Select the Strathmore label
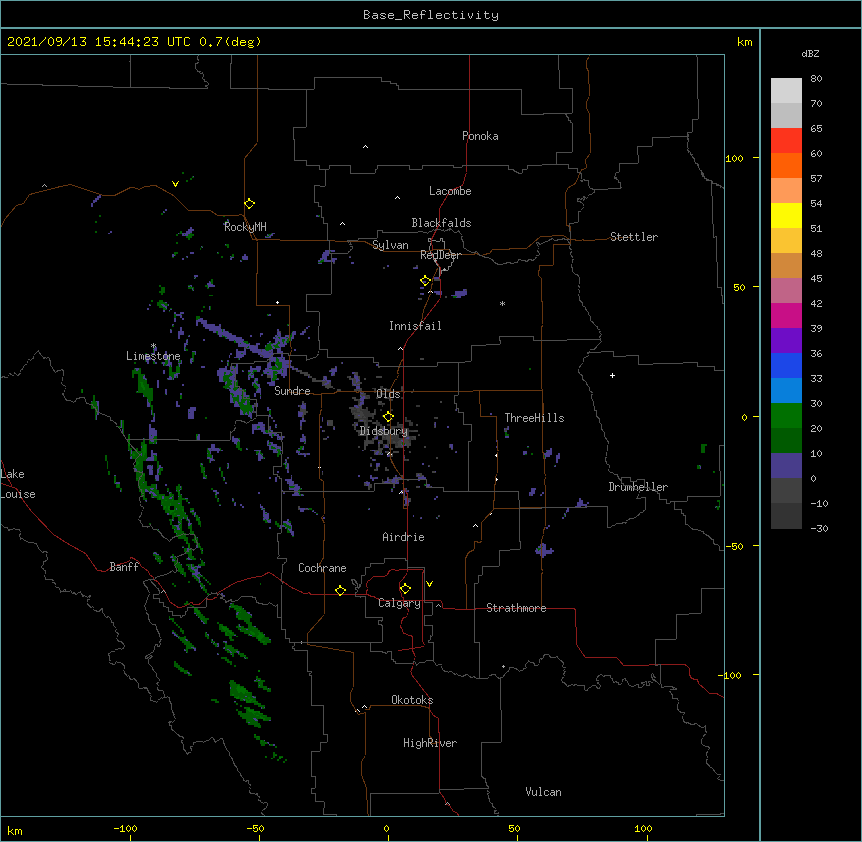862x842 pixels. [516, 608]
